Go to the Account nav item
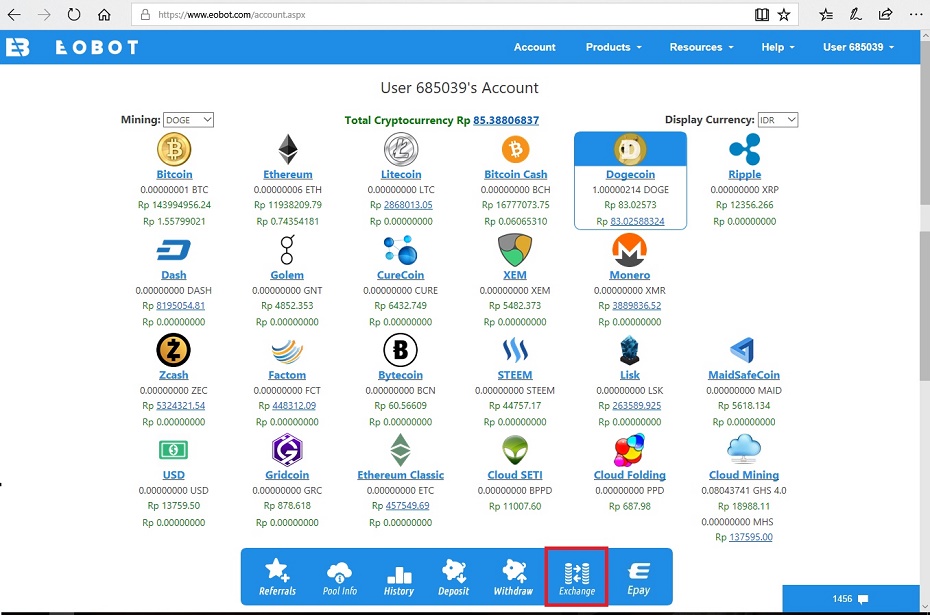The width and height of the screenshot is (930, 615). [534, 47]
